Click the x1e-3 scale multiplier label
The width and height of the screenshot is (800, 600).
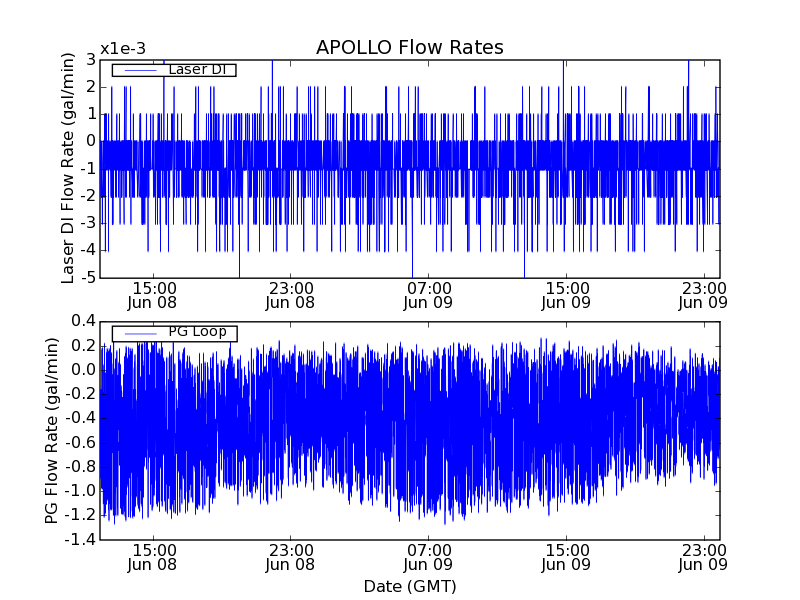pos(123,49)
